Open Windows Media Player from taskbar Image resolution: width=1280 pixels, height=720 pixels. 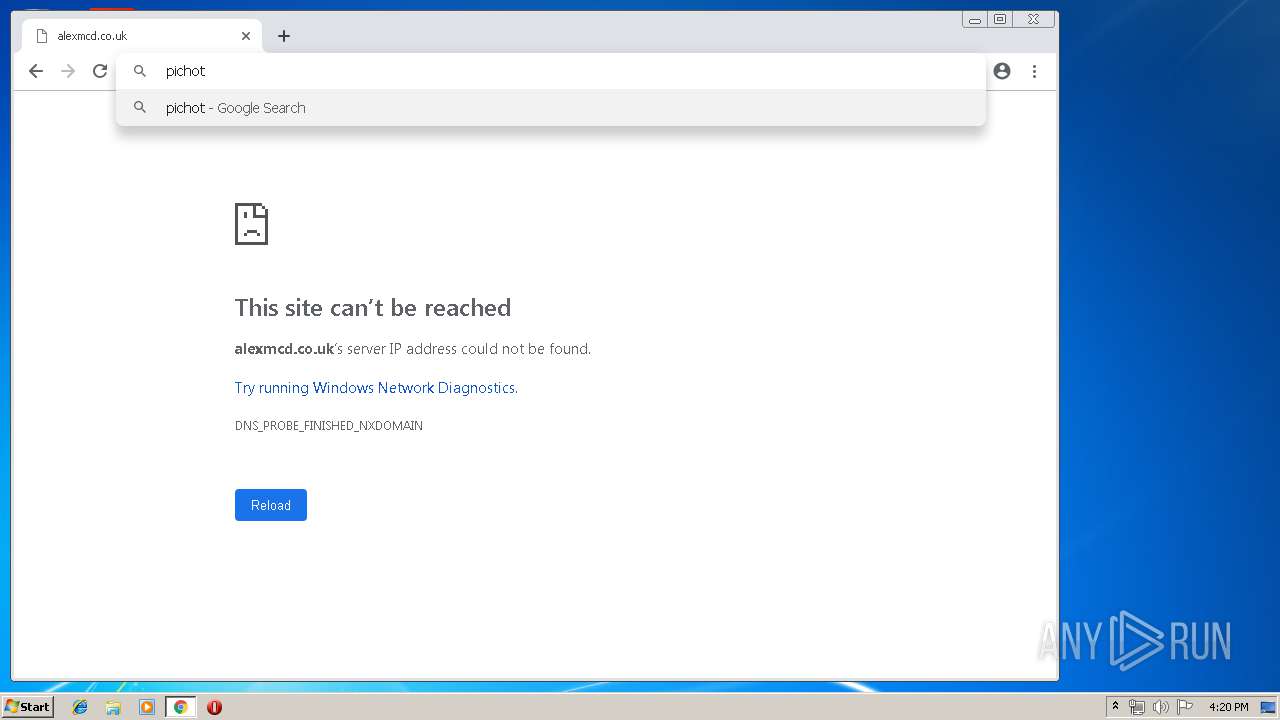[x=147, y=707]
